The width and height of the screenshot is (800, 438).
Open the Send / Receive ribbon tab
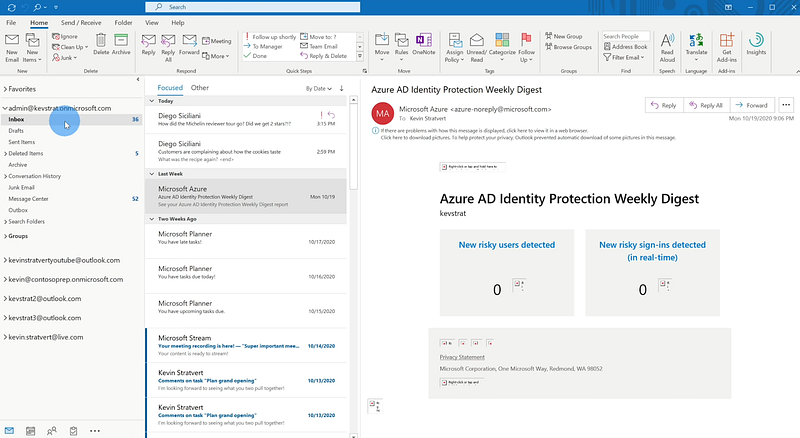(83, 21)
